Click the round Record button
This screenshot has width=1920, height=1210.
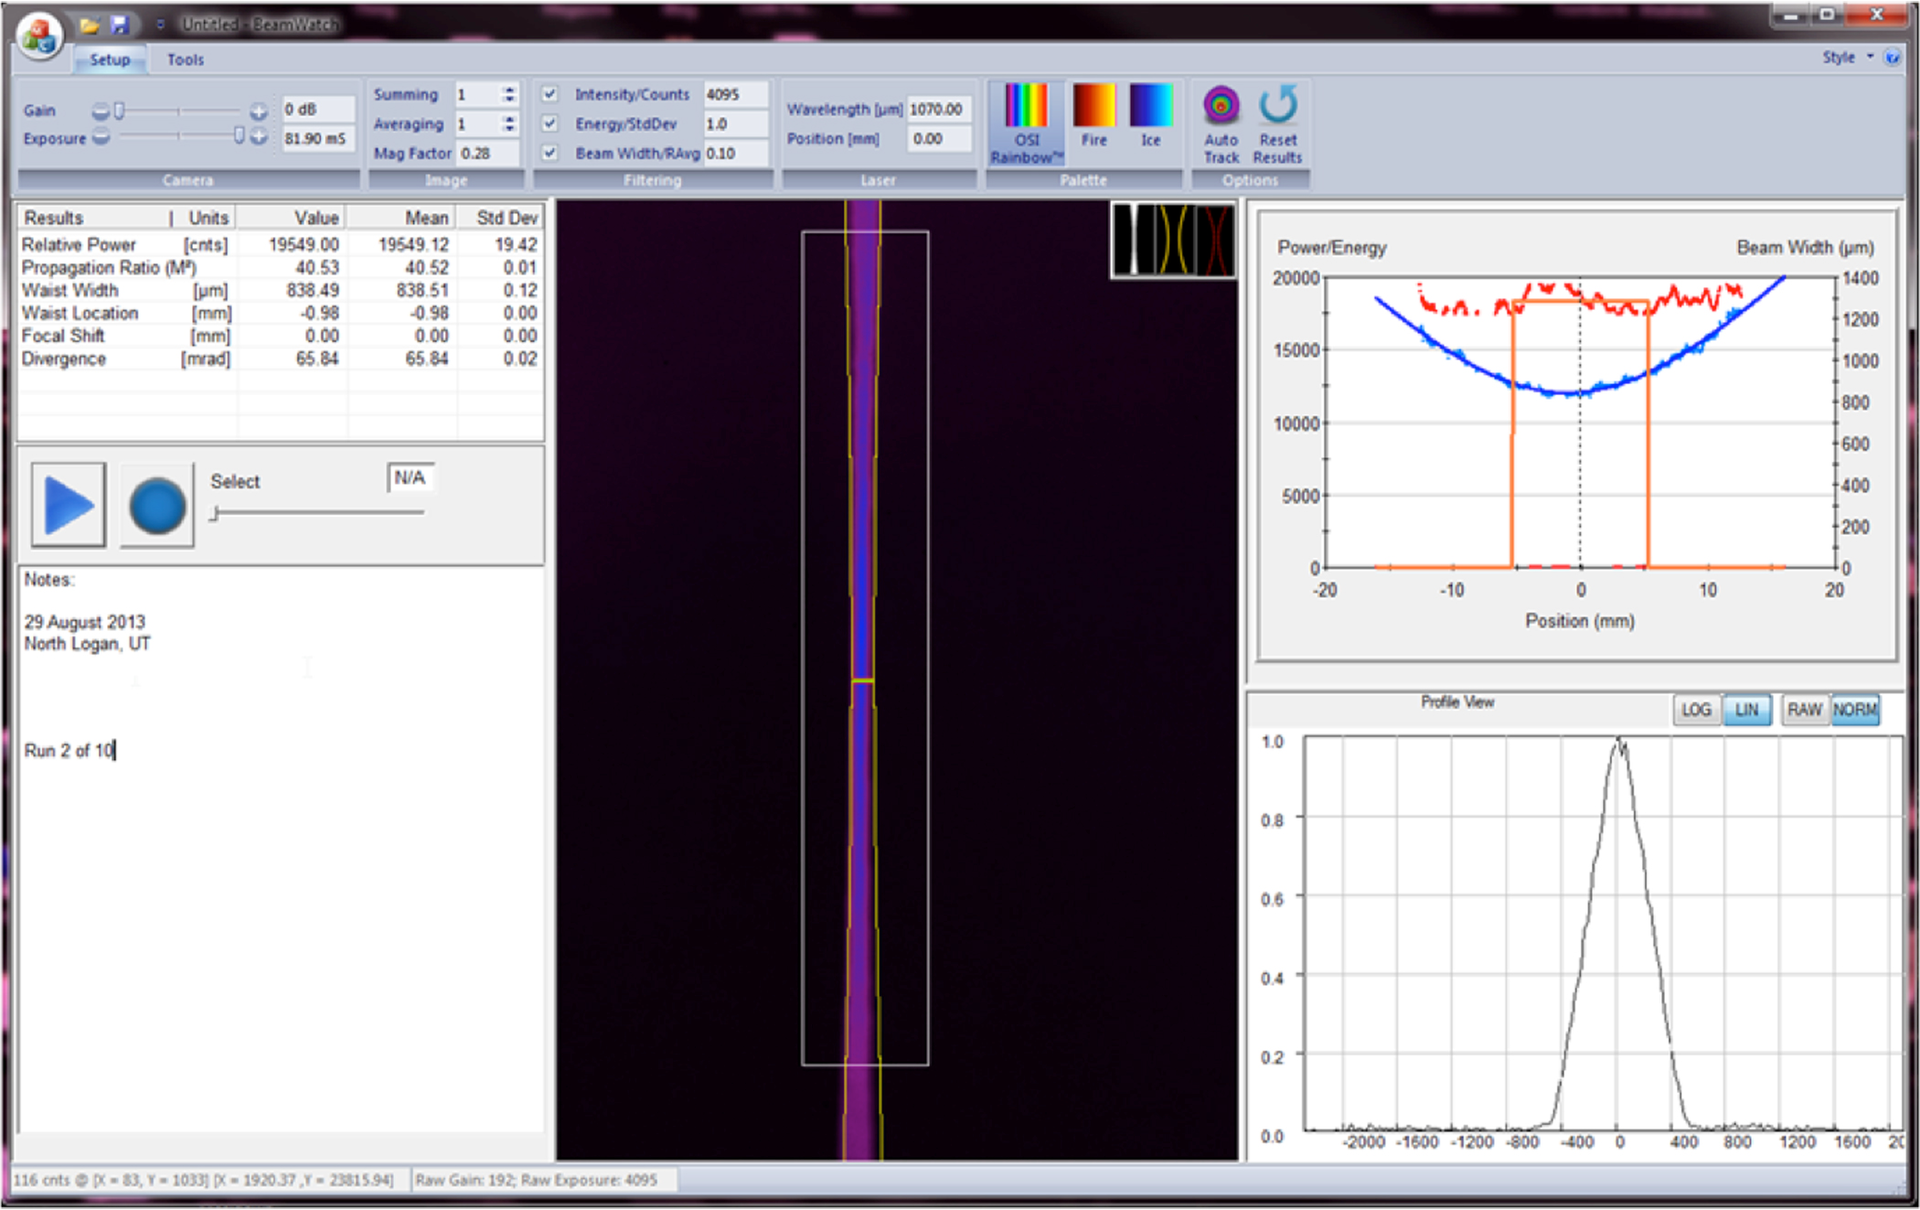click(157, 505)
